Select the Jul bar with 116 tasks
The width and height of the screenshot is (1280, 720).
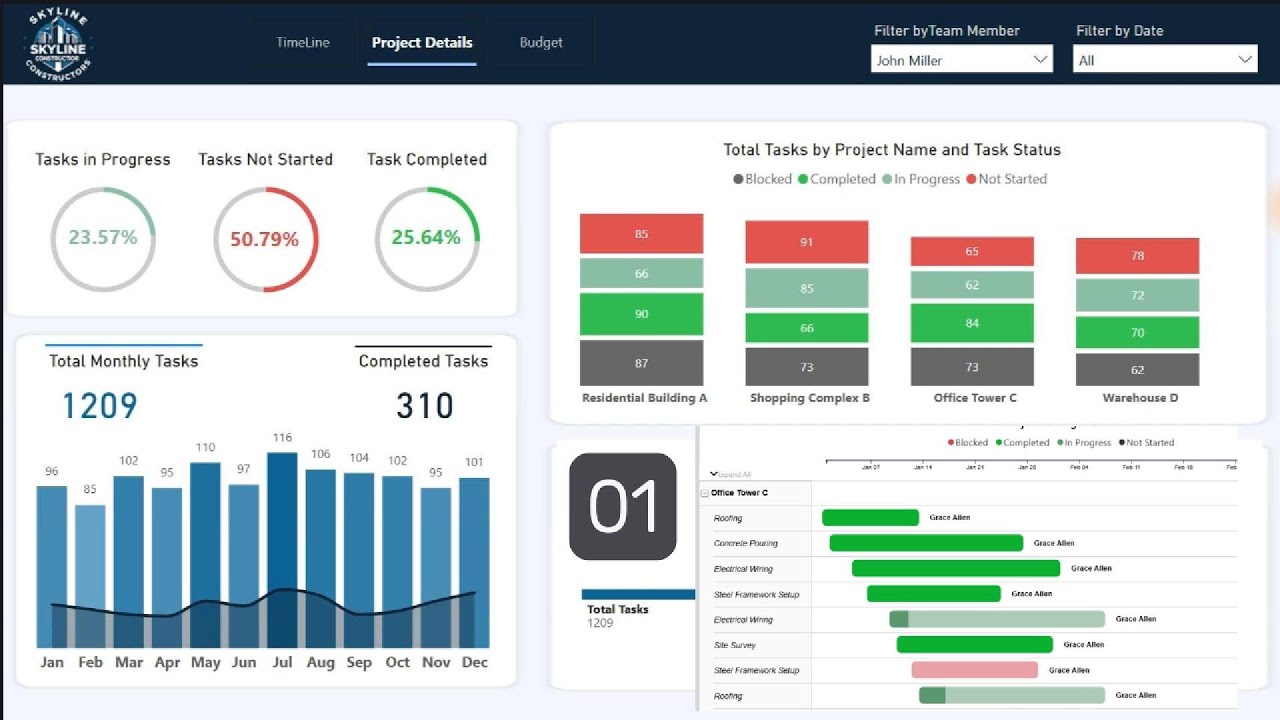[282, 550]
